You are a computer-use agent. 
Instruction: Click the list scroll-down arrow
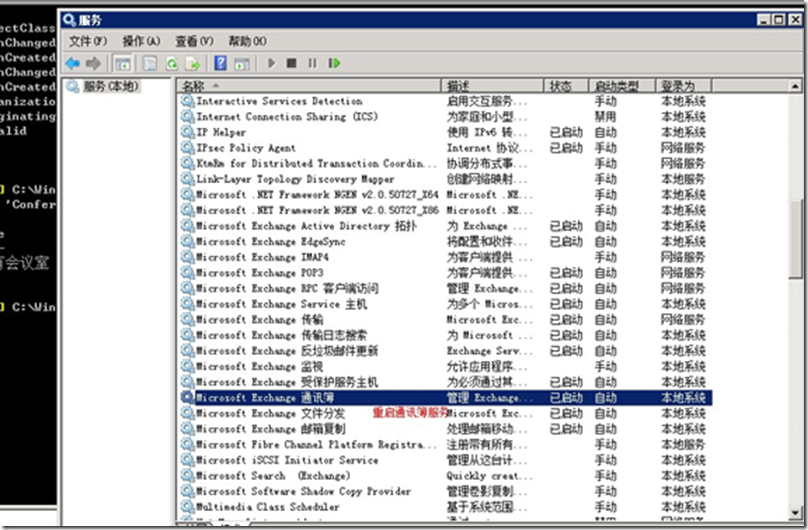click(x=795, y=512)
